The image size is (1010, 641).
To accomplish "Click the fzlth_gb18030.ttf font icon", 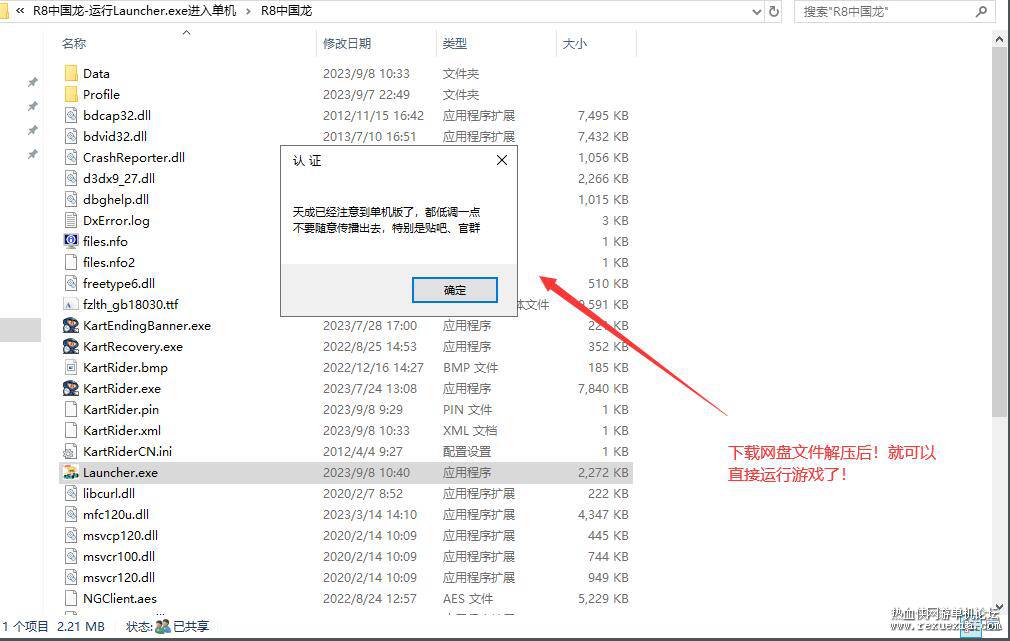I will click(x=71, y=304).
